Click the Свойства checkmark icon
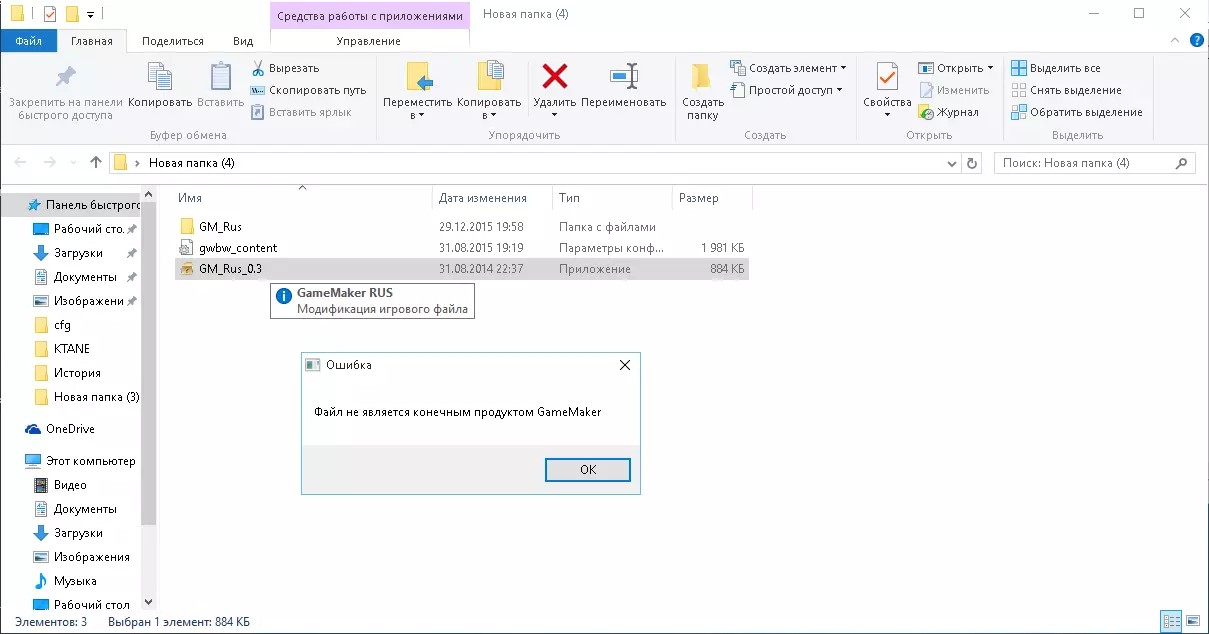The height and width of the screenshot is (634, 1209). [x=887, y=77]
